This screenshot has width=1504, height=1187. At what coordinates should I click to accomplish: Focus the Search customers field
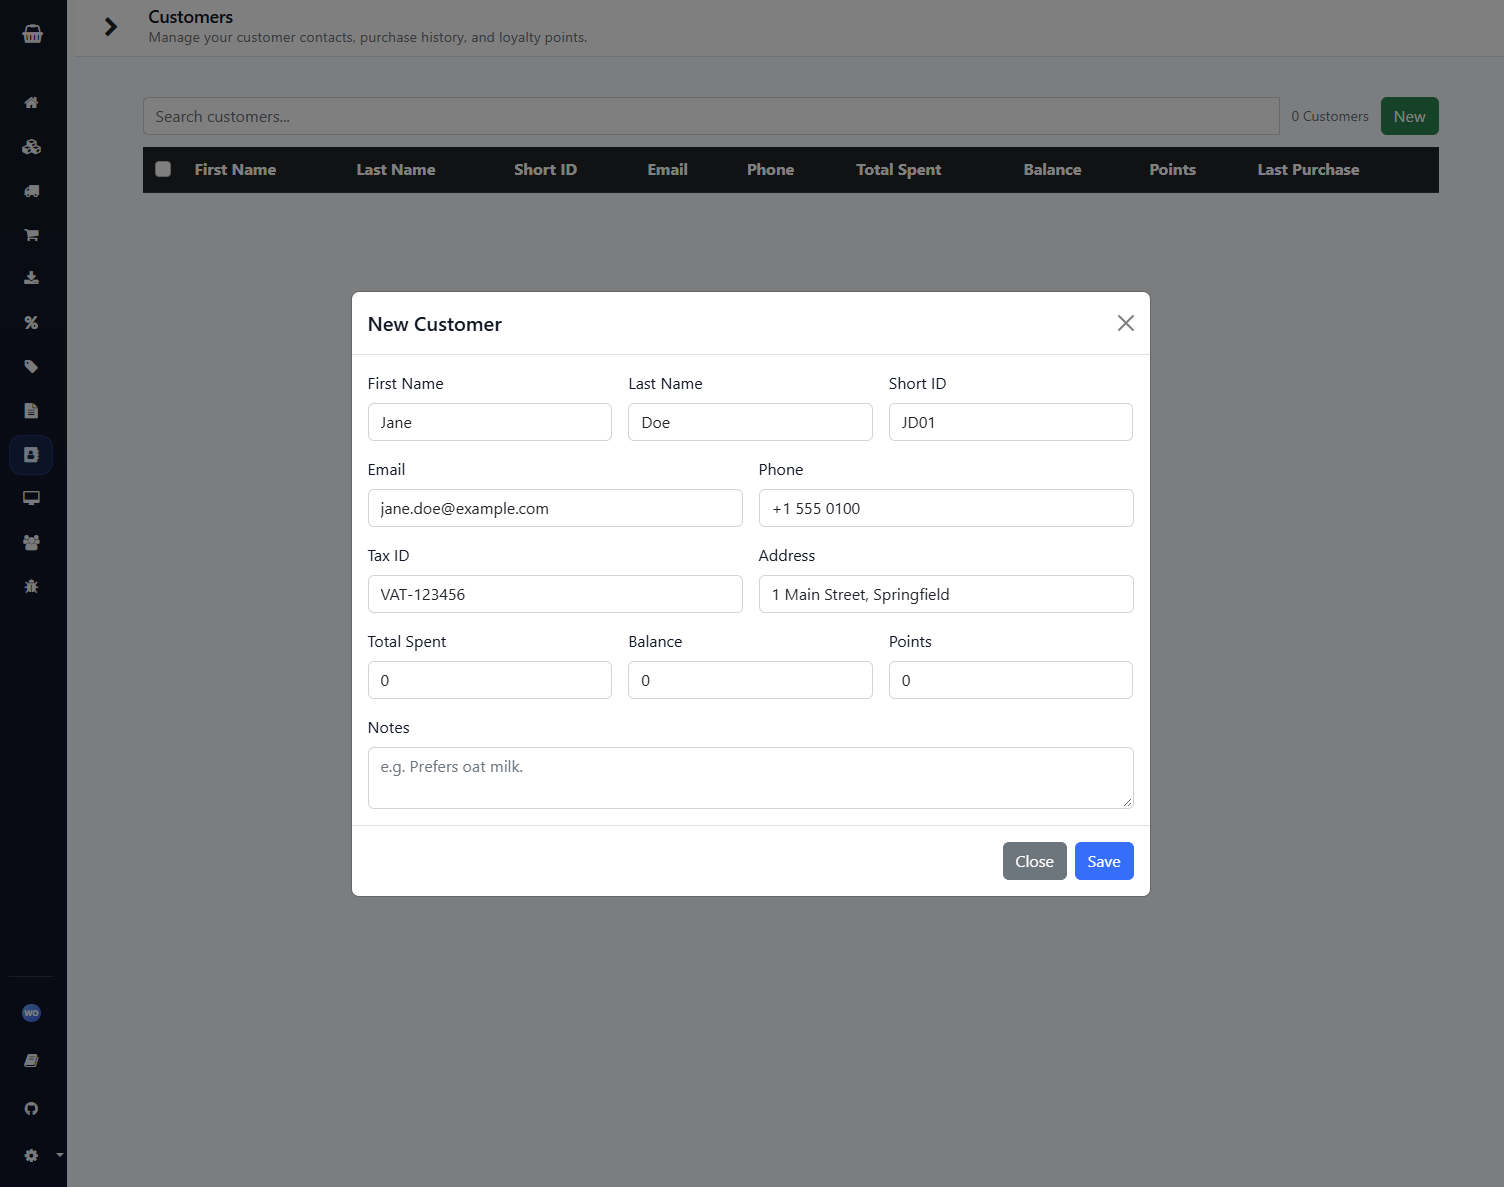tap(711, 116)
